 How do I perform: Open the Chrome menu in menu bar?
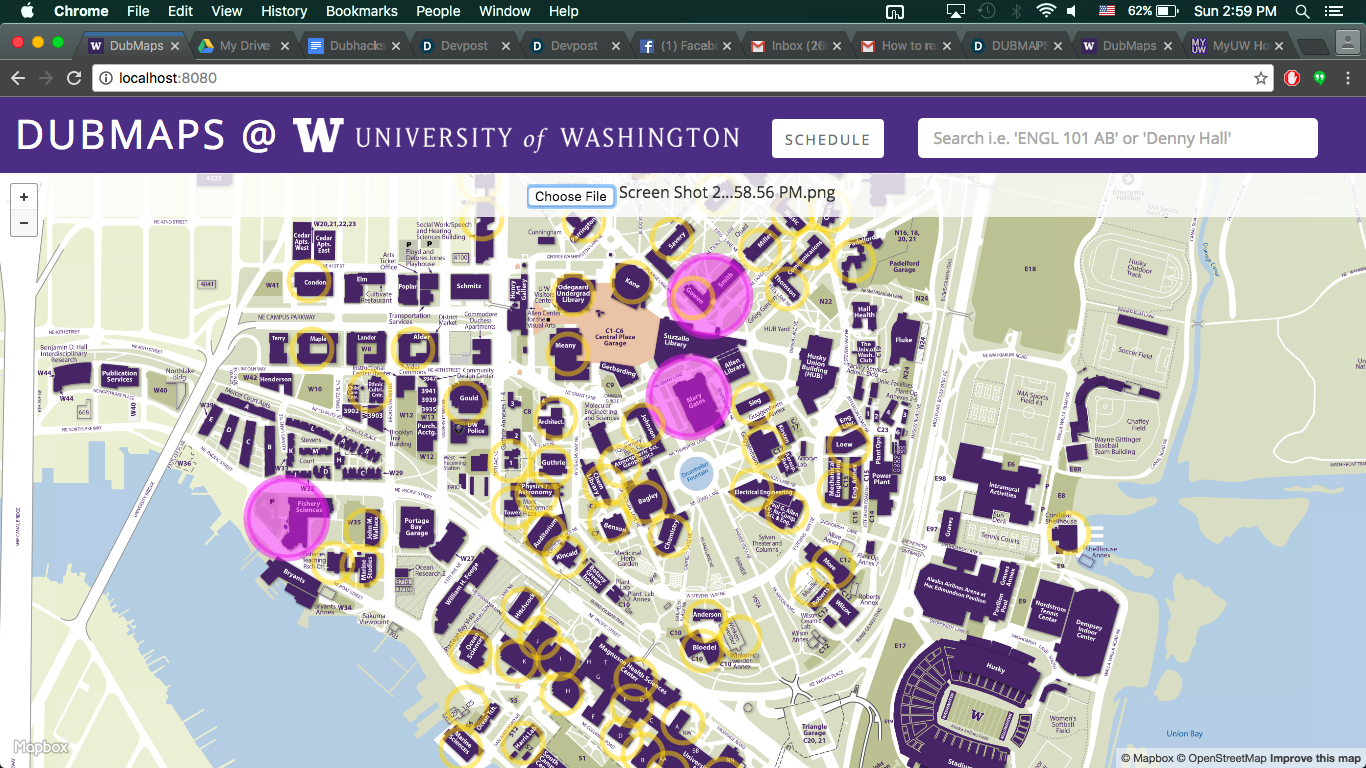click(x=81, y=11)
